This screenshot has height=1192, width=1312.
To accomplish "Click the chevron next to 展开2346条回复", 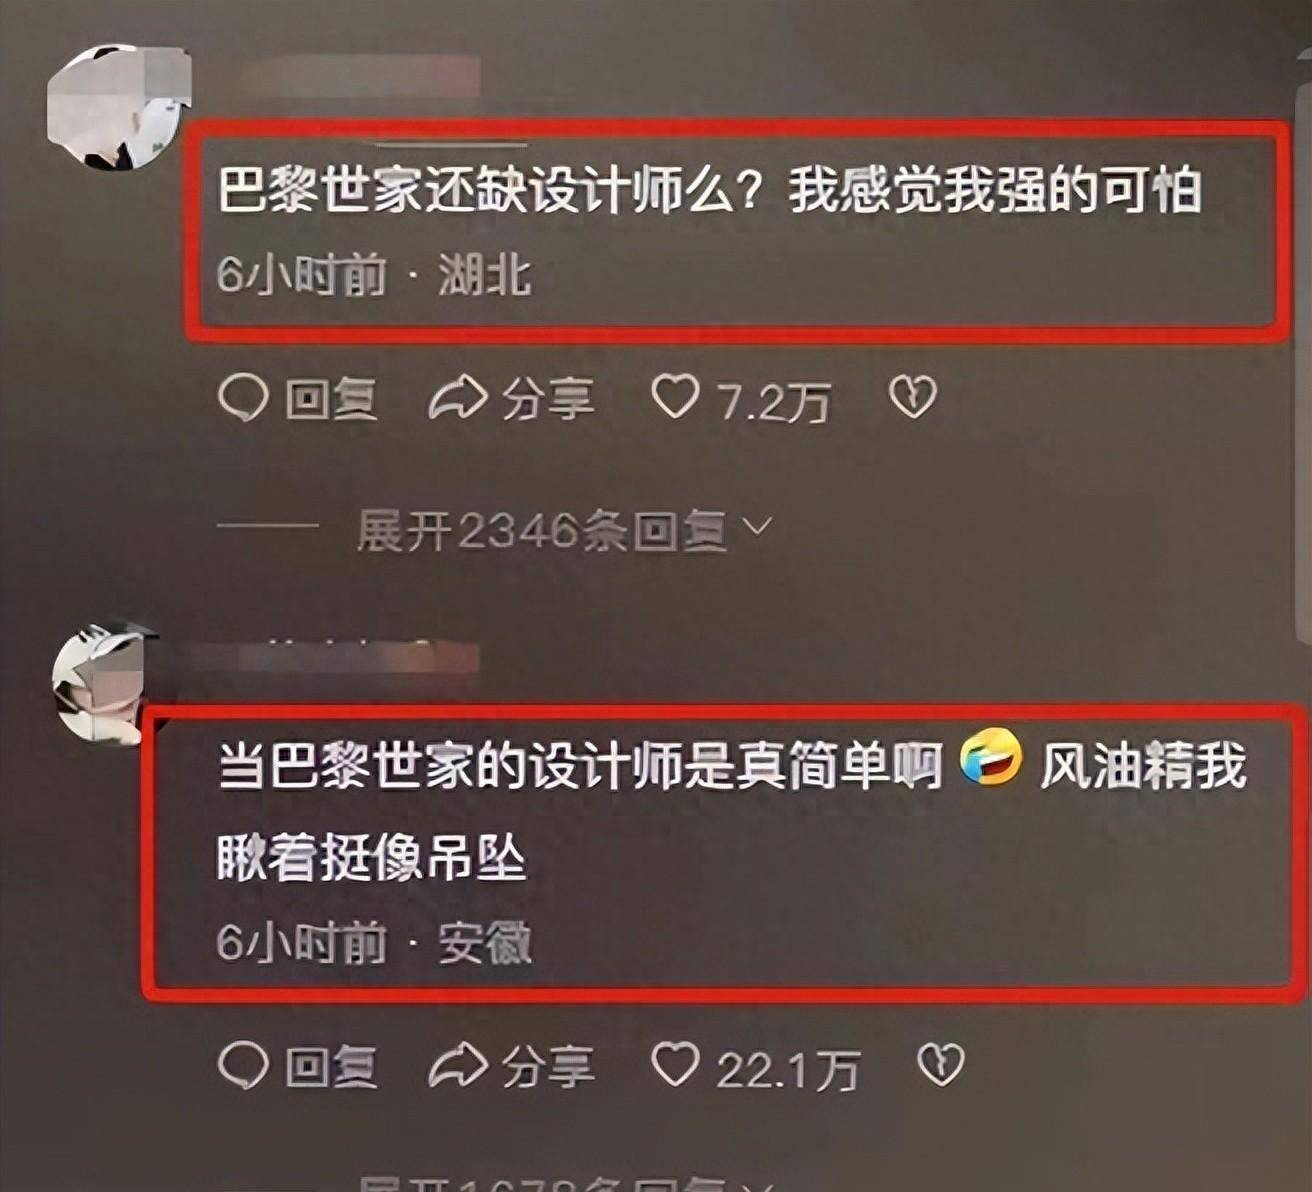I will 757,526.
